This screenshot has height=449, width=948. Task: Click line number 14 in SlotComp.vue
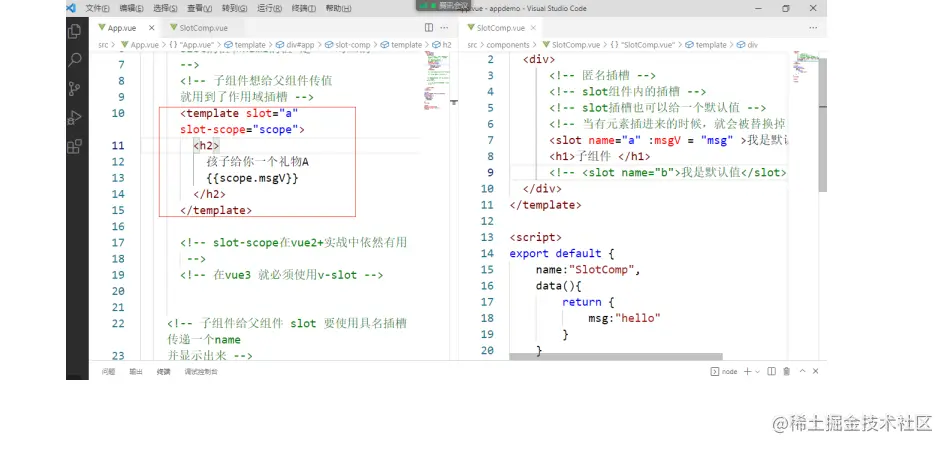tap(487, 253)
